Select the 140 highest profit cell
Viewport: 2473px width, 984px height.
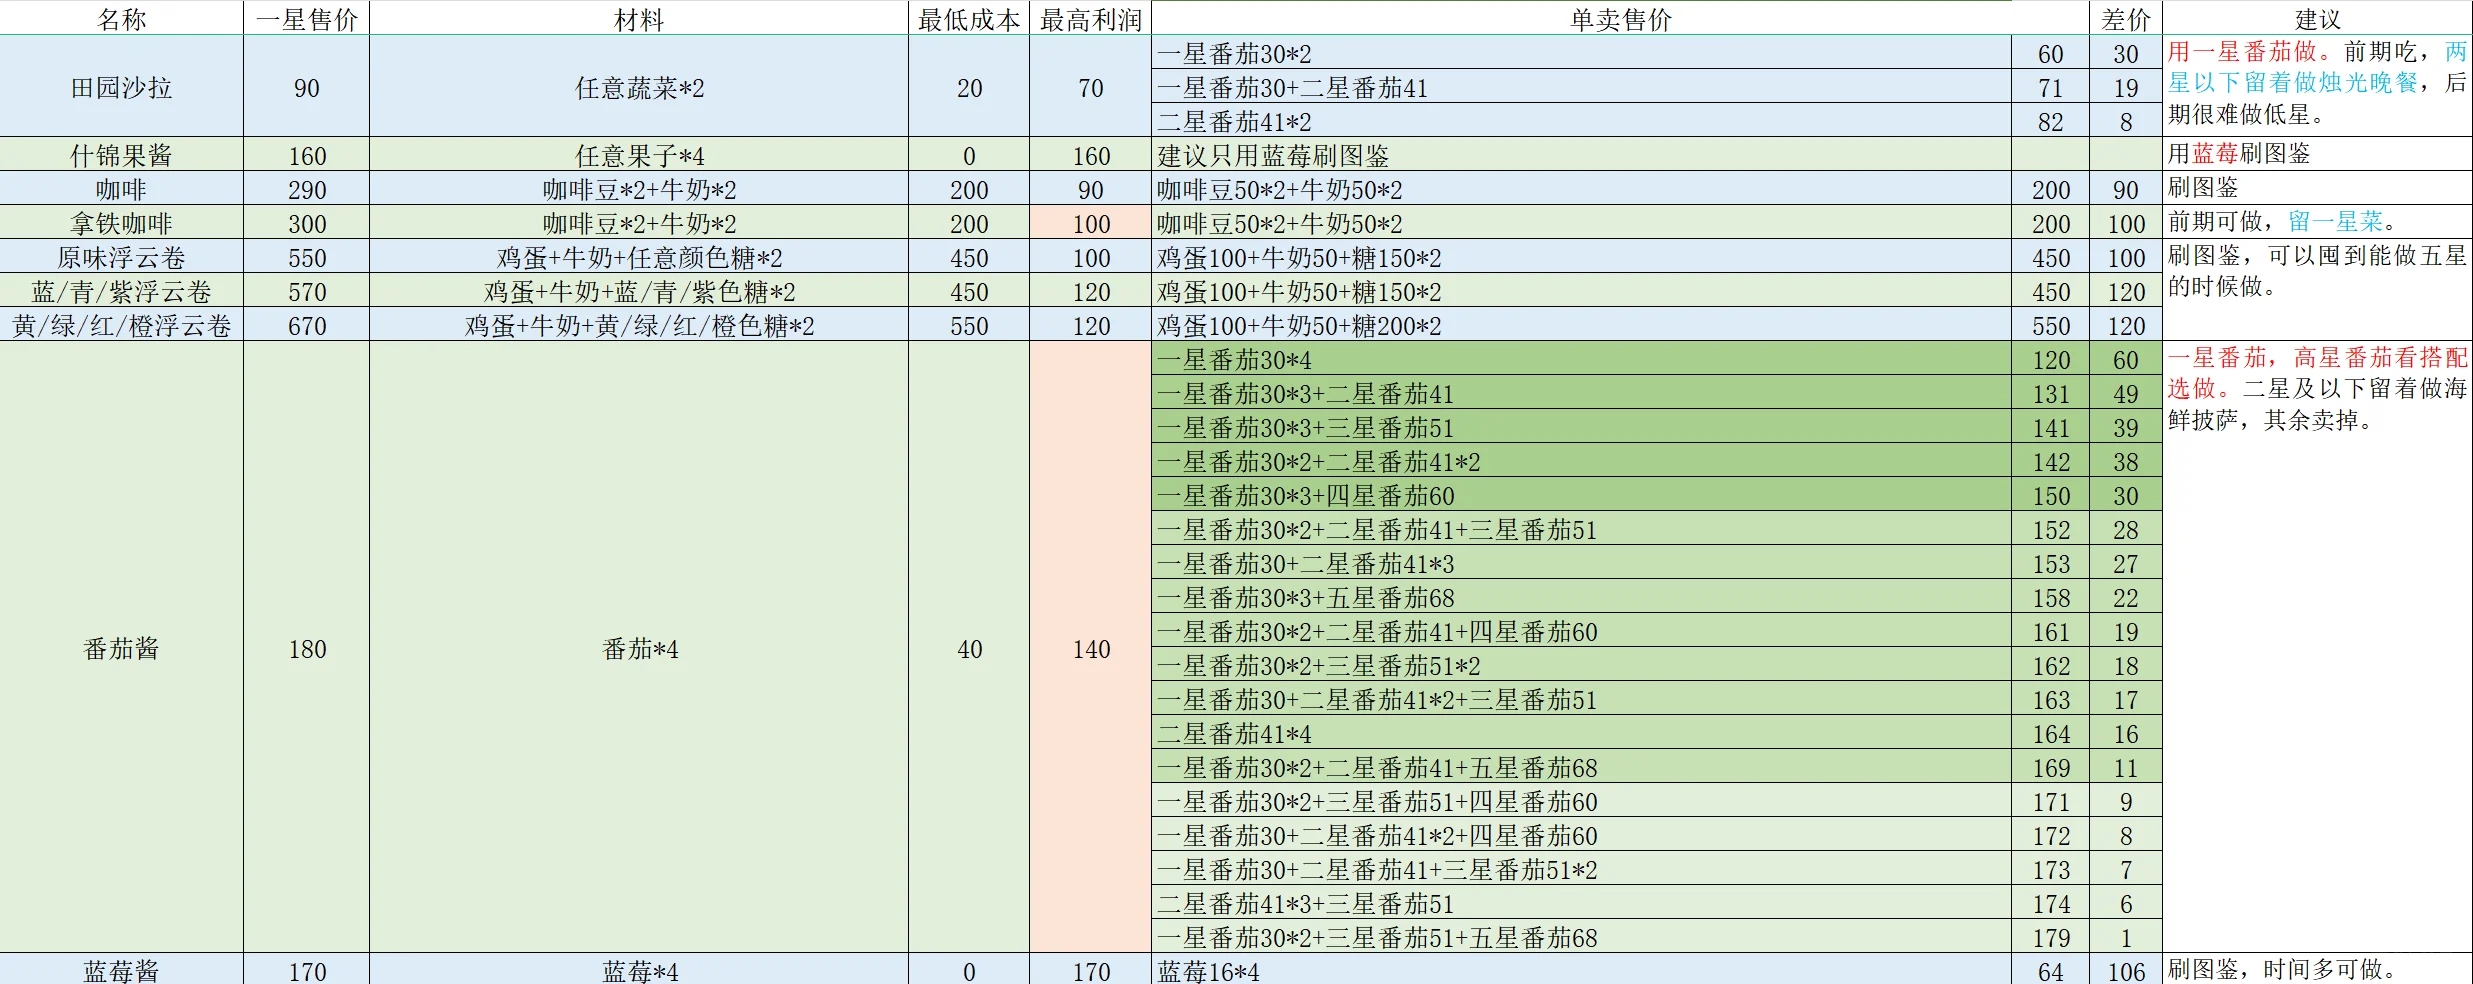pos(1090,648)
